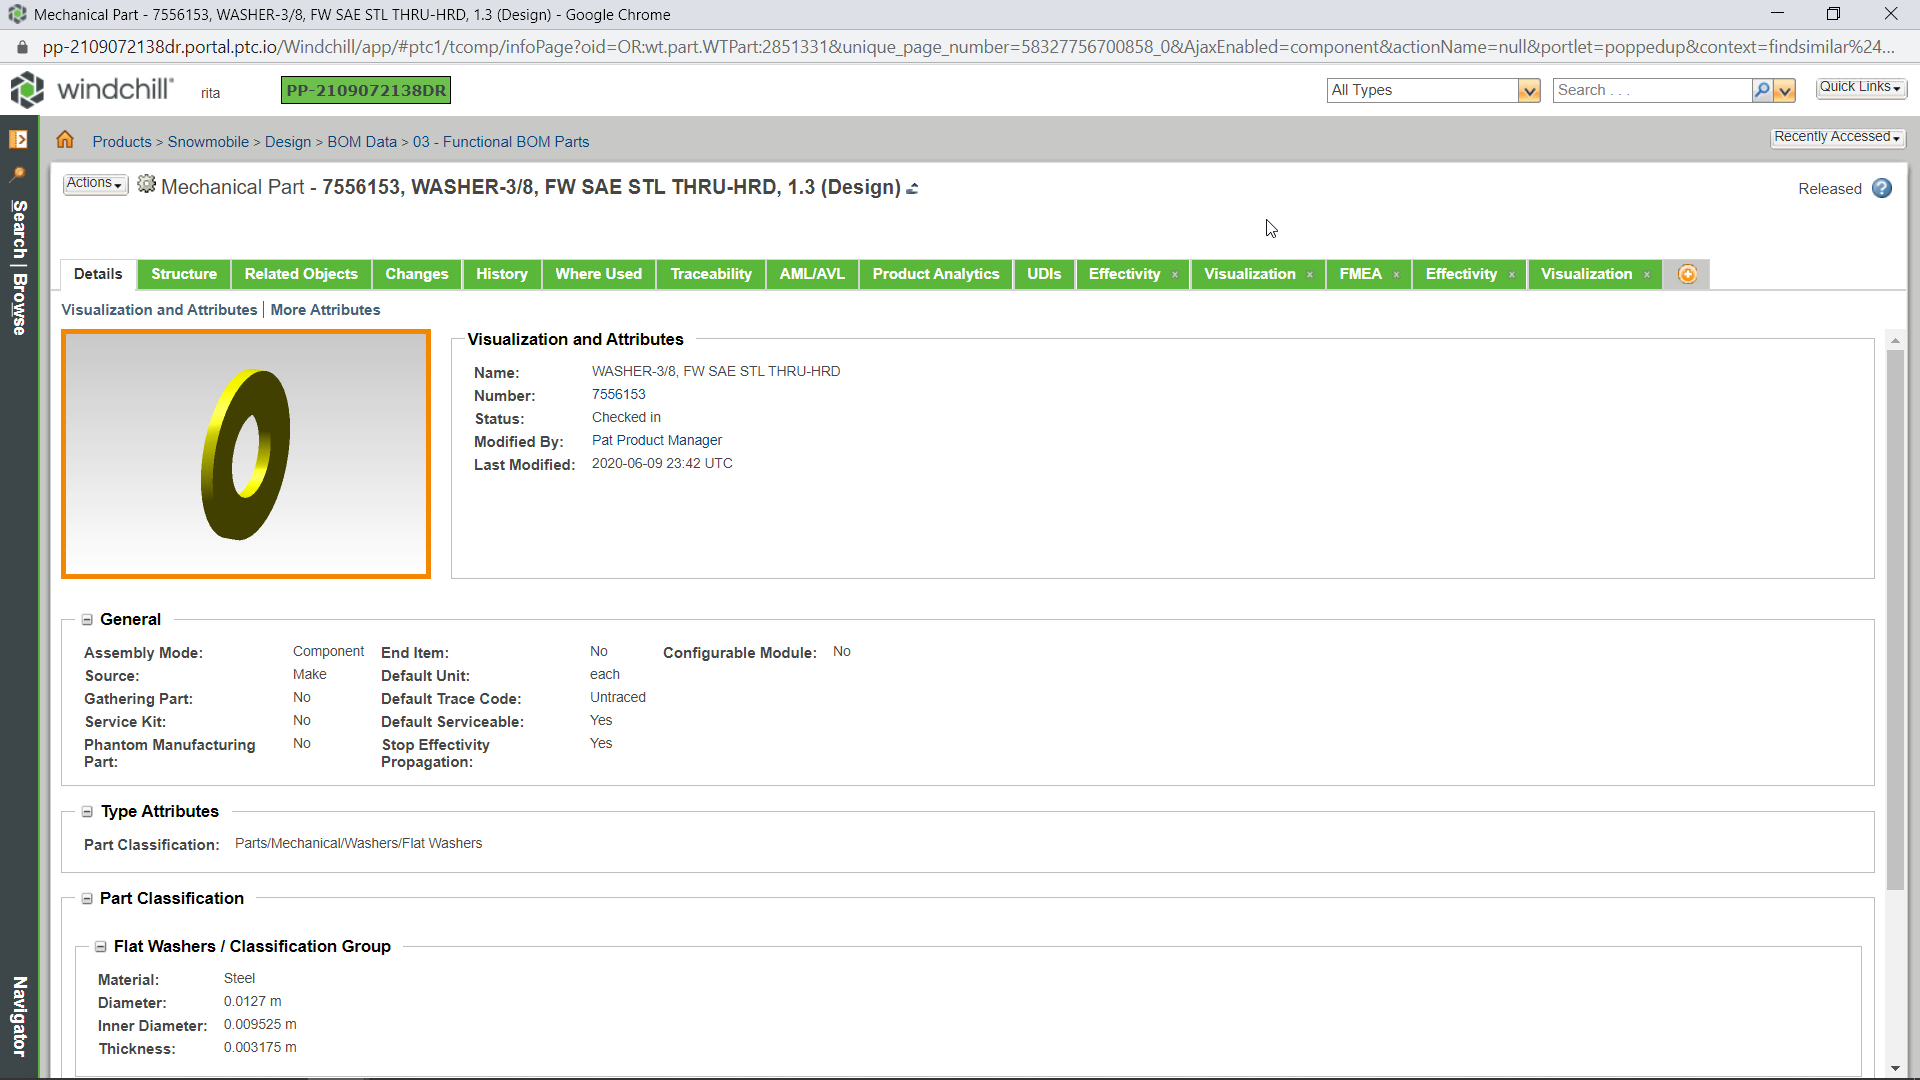Viewport: 1920px width, 1080px height.
Task: Click the washer 3D thumbnail
Action: coord(246,454)
